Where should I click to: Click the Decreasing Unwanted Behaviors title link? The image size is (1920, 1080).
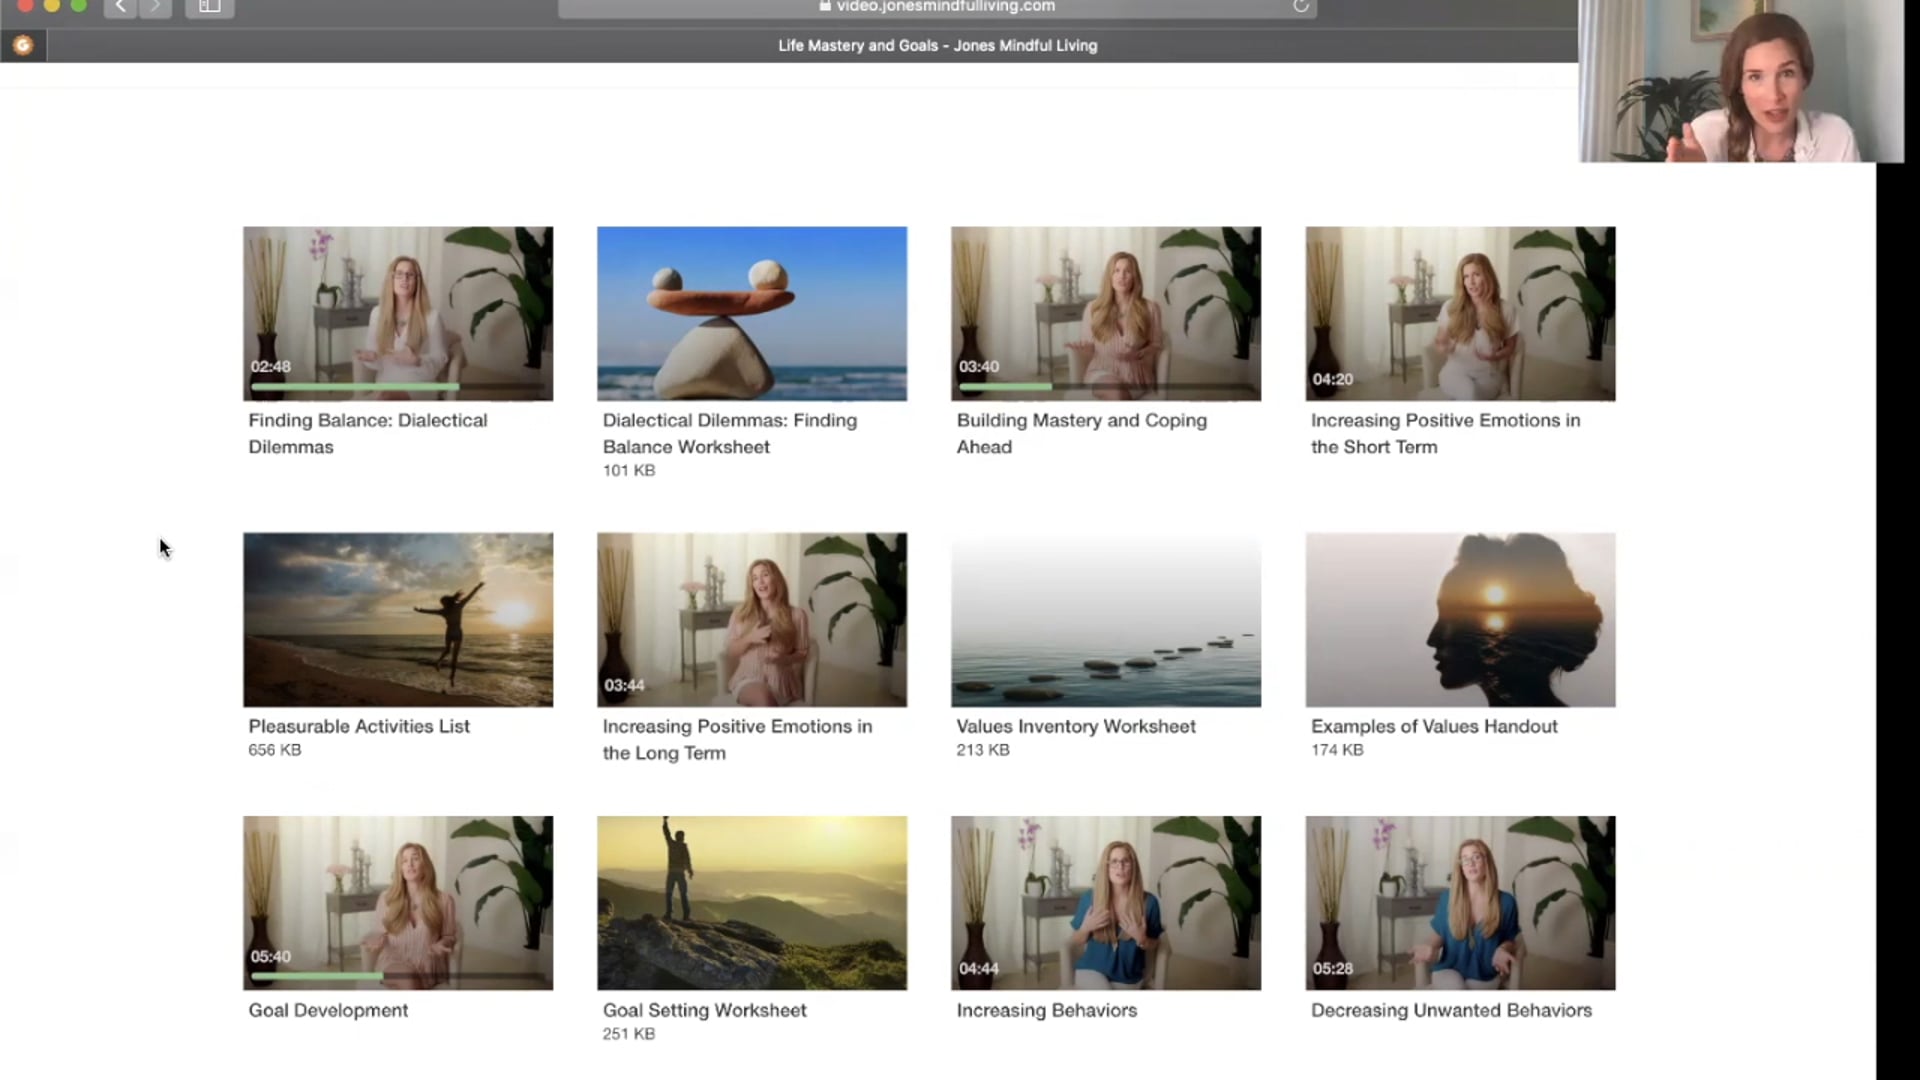pos(1450,1010)
